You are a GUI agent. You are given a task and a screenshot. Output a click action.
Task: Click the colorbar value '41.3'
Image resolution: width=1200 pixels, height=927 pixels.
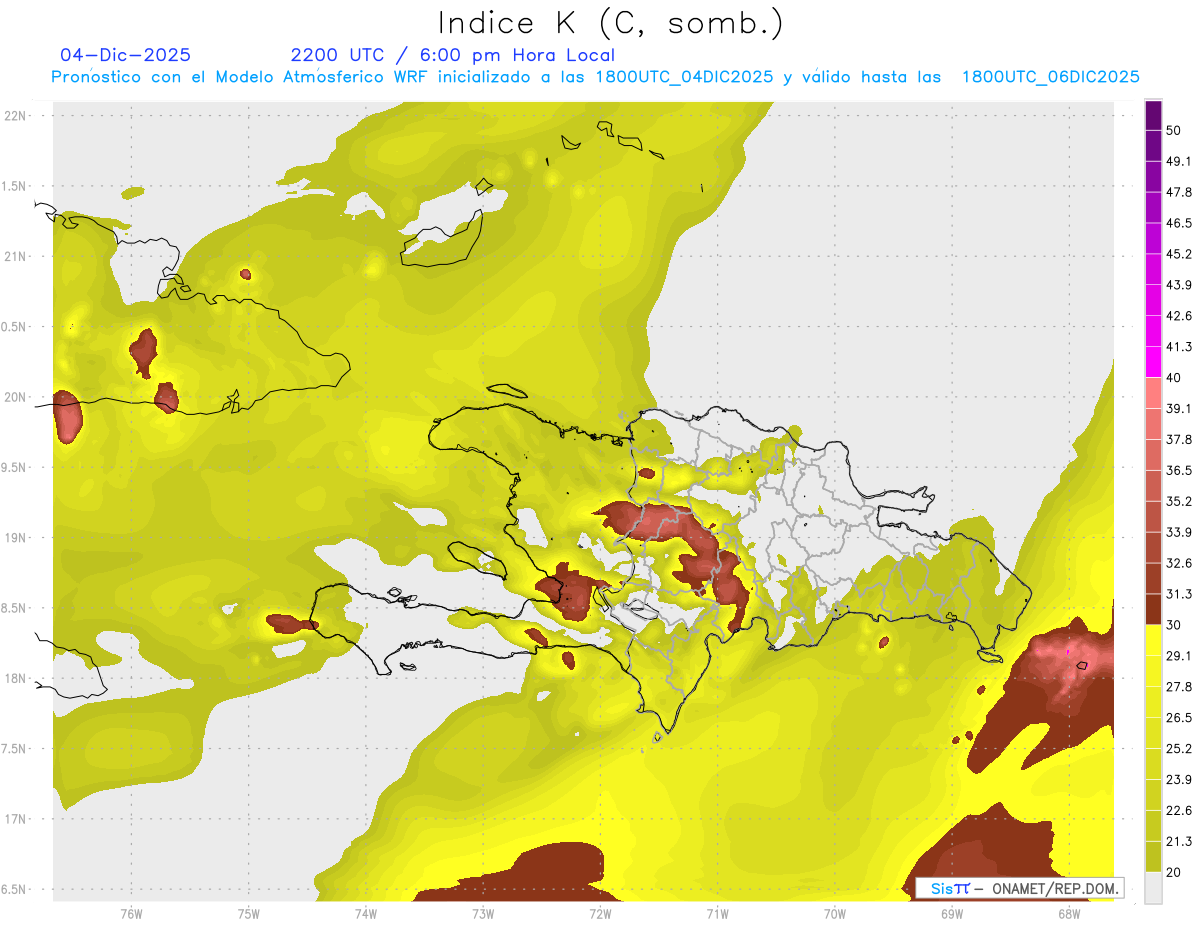1178,347
